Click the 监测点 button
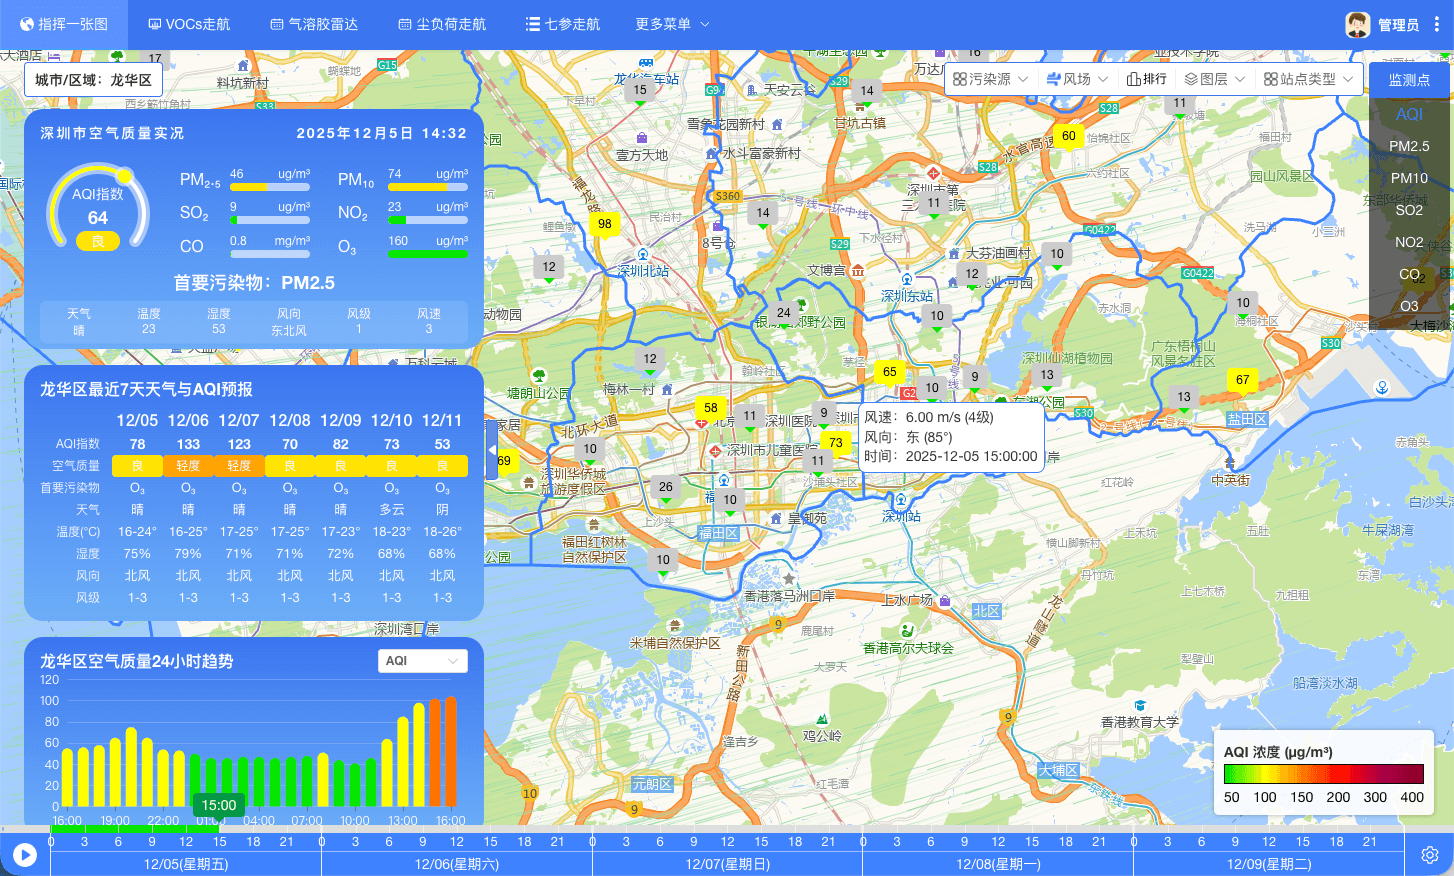 tap(1408, 80)
